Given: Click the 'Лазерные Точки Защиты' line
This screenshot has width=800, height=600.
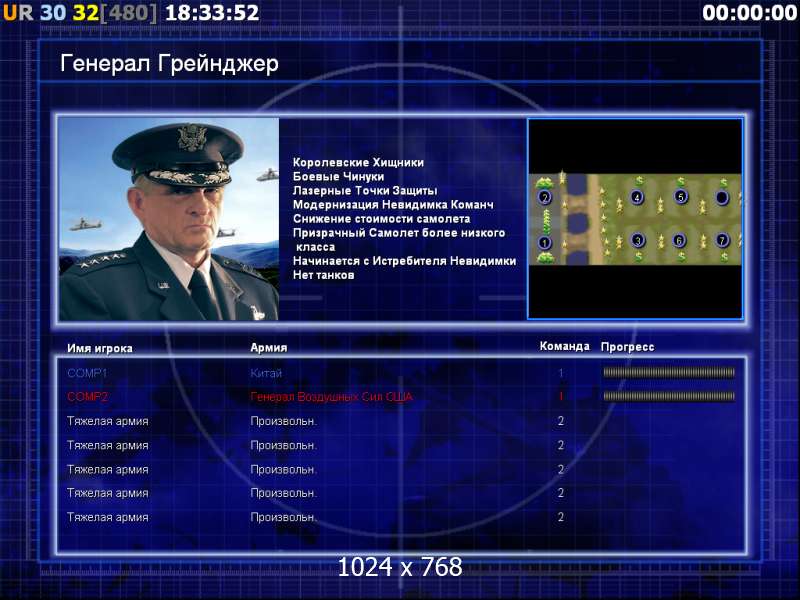Looking at the screenshot, I should [x=365, y=190].
